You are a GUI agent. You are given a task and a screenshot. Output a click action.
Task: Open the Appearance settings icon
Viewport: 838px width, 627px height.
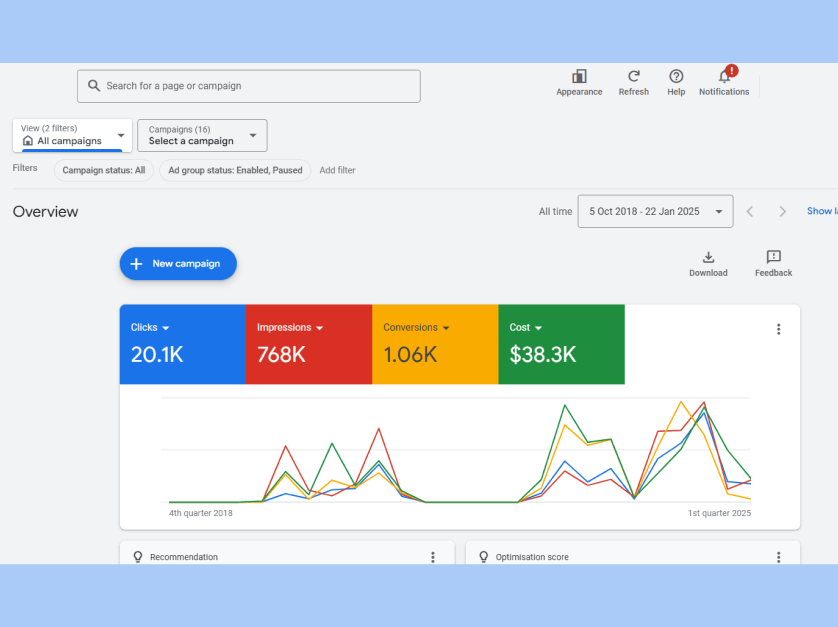579,77
